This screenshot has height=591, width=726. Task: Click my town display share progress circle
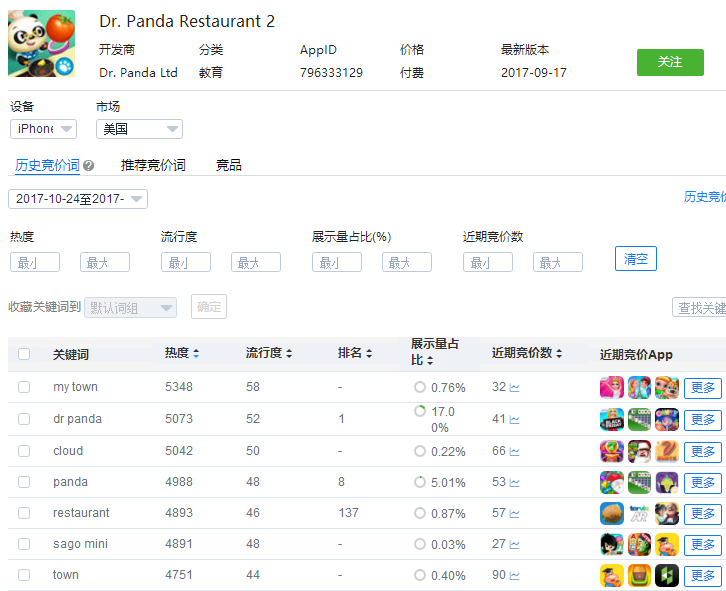[x=420, y=387]
